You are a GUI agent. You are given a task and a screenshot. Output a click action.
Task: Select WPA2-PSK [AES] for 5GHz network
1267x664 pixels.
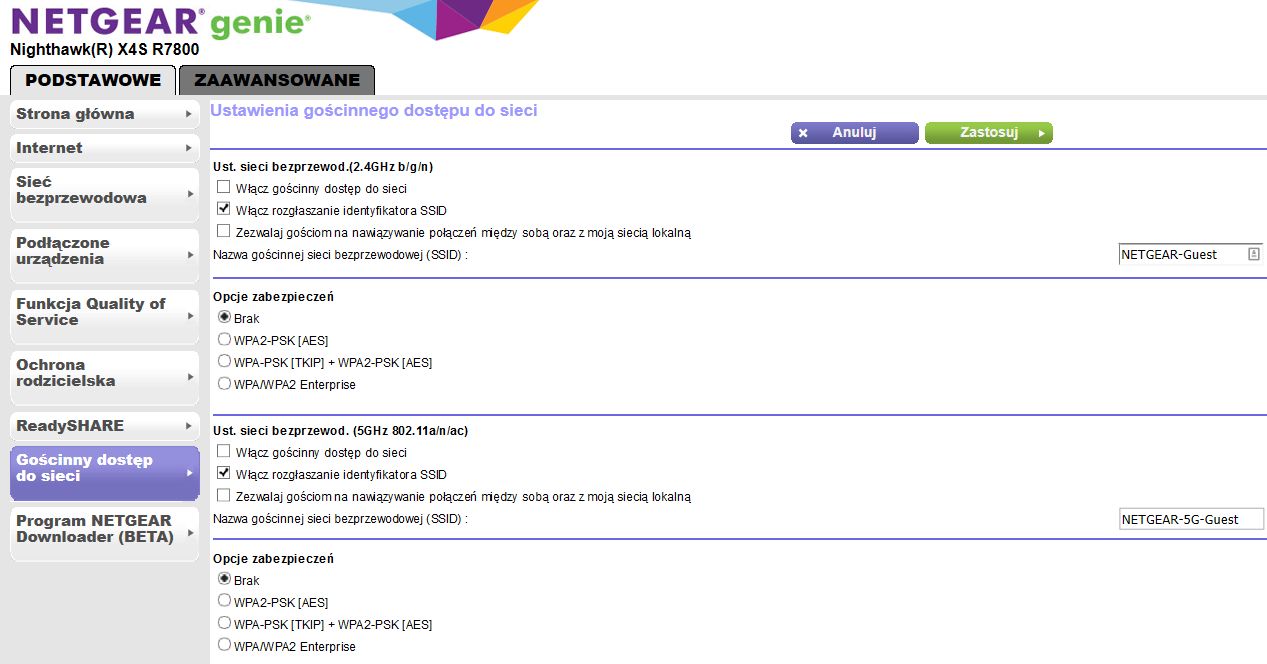coord(224,601)
